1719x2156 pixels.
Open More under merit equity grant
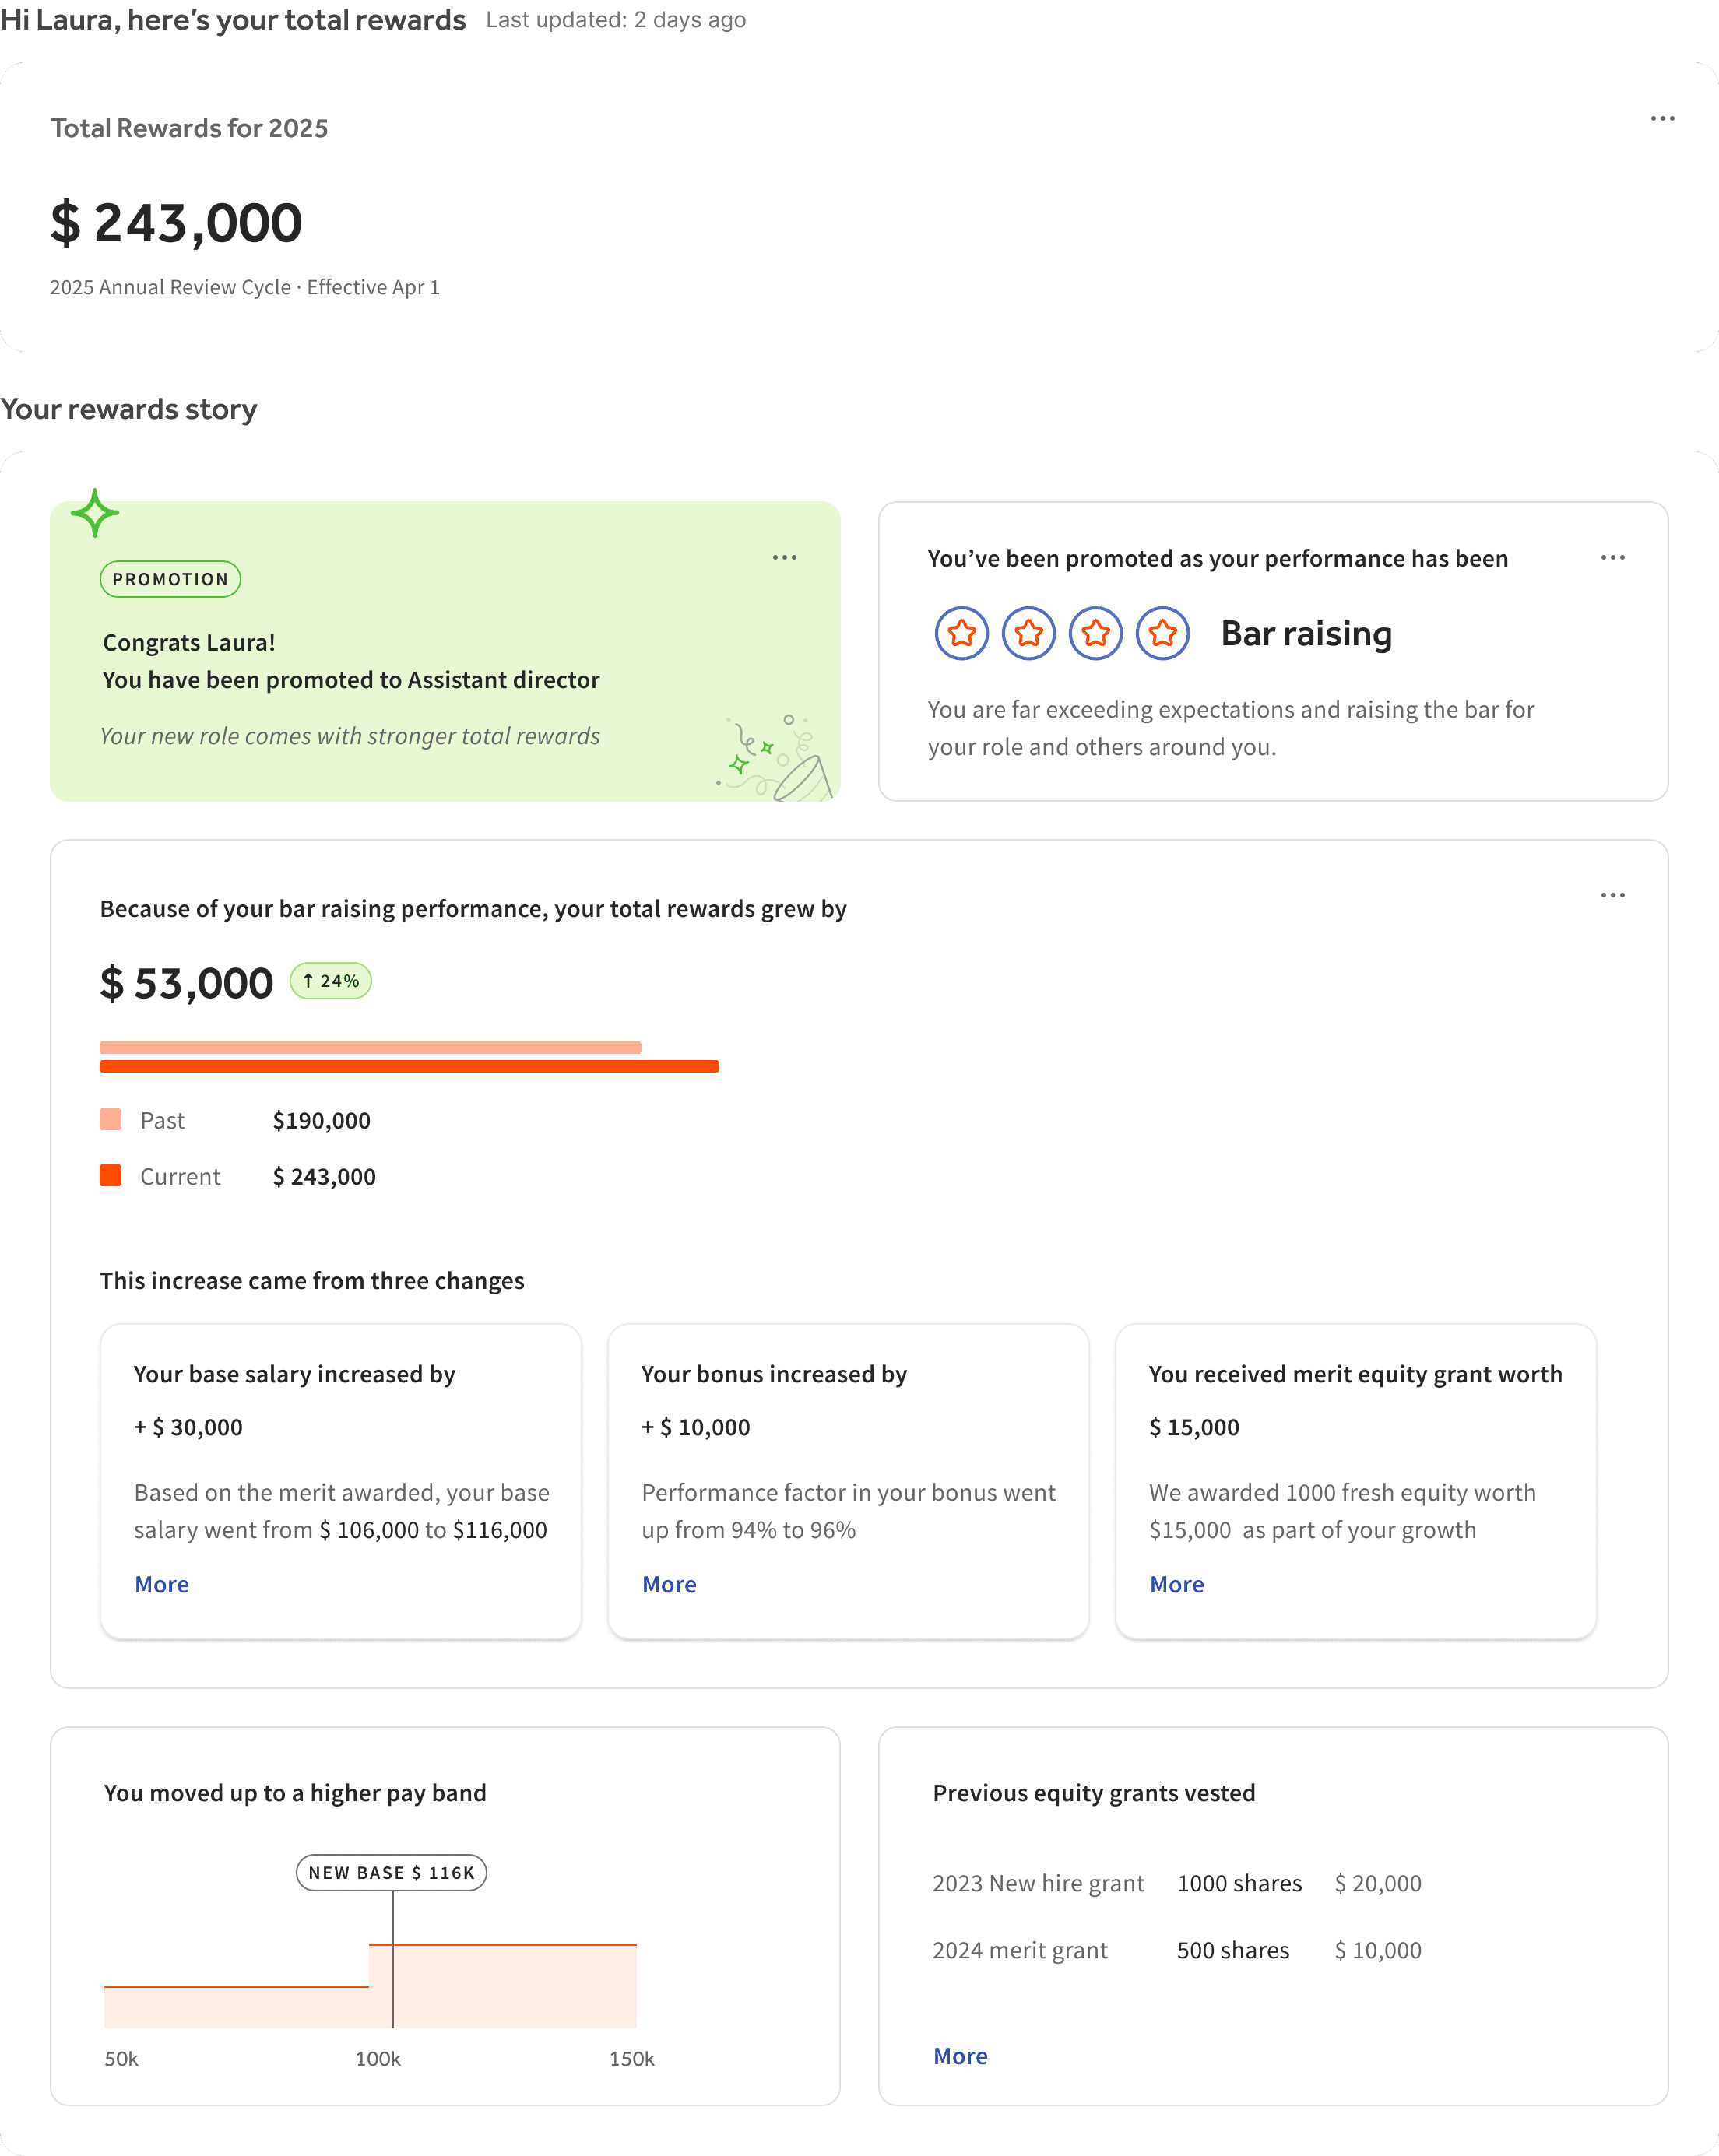[x=1176, y=1584]
